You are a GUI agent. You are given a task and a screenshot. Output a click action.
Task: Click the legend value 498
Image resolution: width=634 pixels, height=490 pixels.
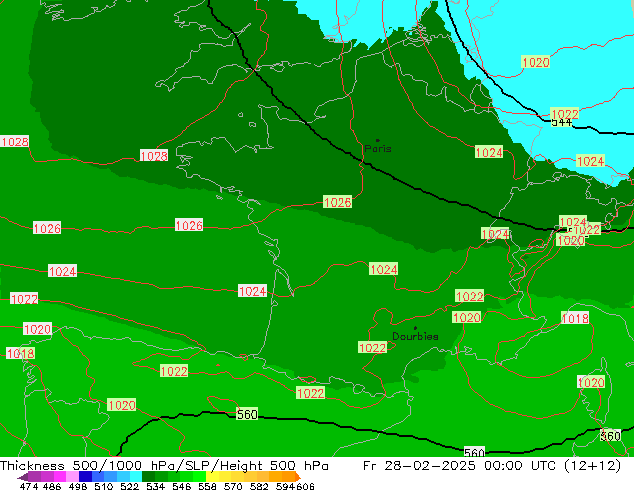pos(78,486)
